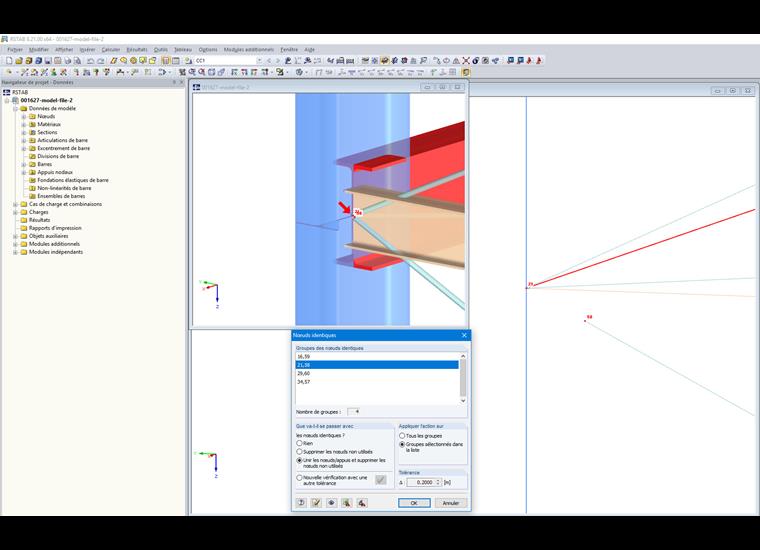Screen dimensions: 760x550
Task: Expand the Charges tree node
Action: (16, 212)
